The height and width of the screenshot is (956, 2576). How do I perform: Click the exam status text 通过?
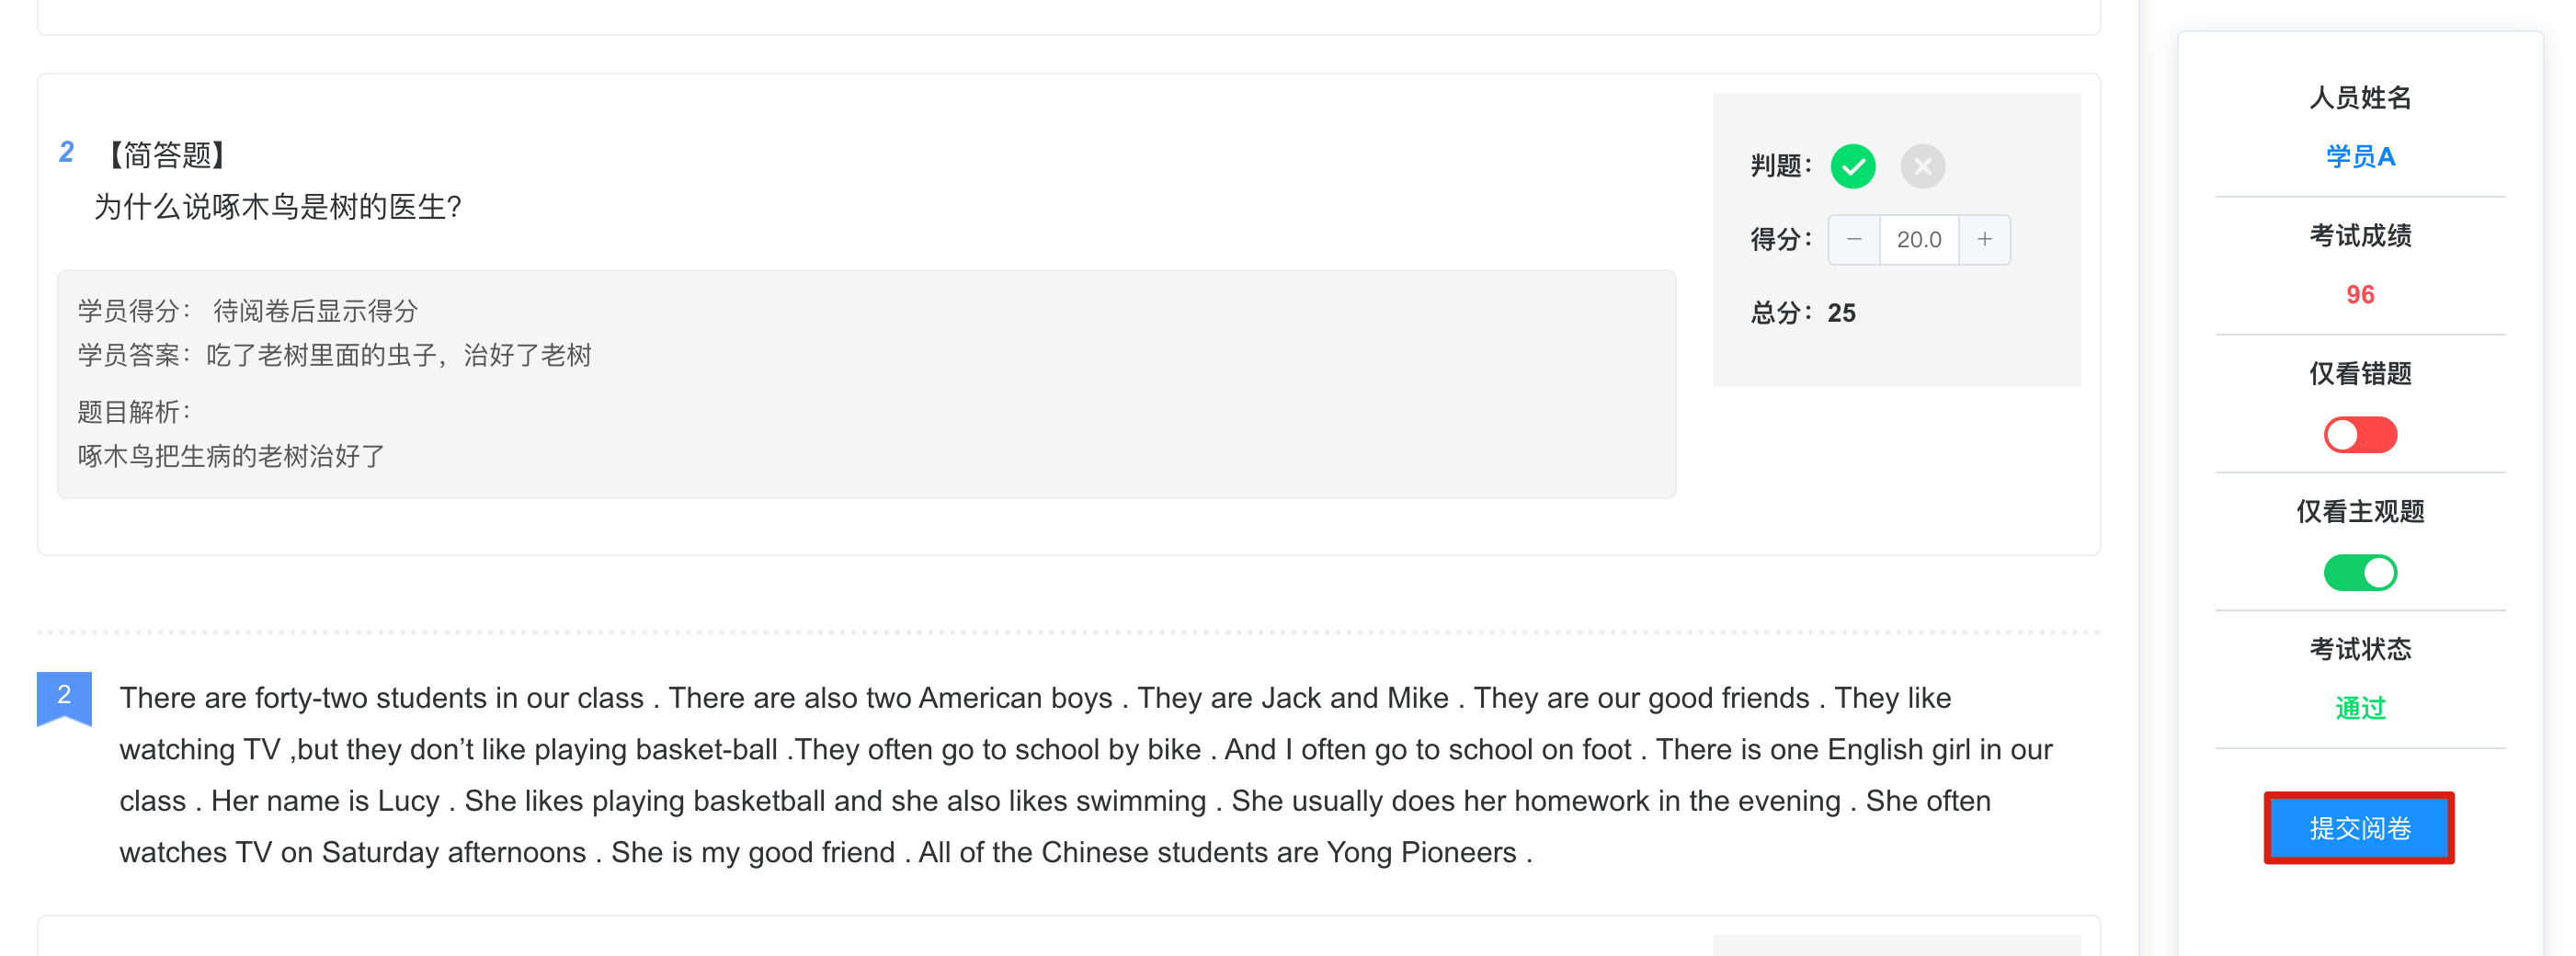pos(2360,708)
